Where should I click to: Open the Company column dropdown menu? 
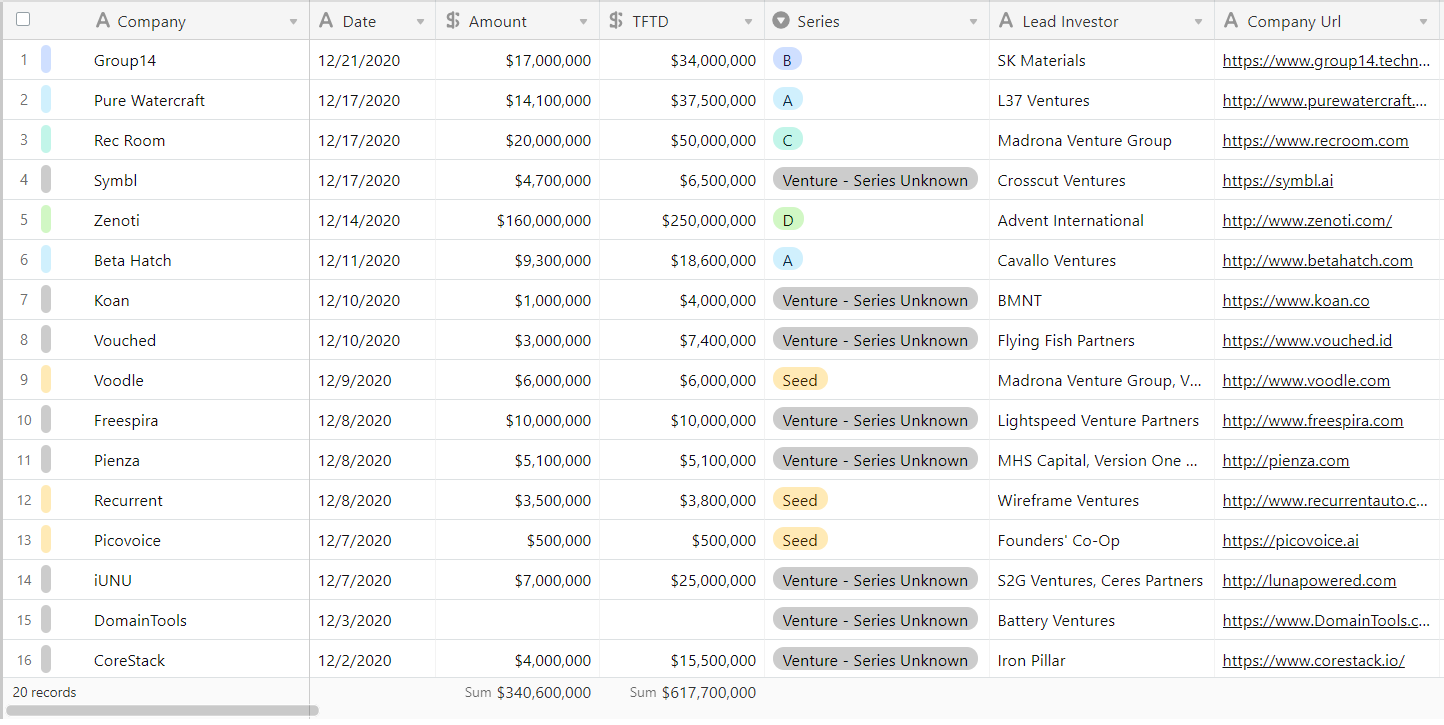(x=293, y=22)
